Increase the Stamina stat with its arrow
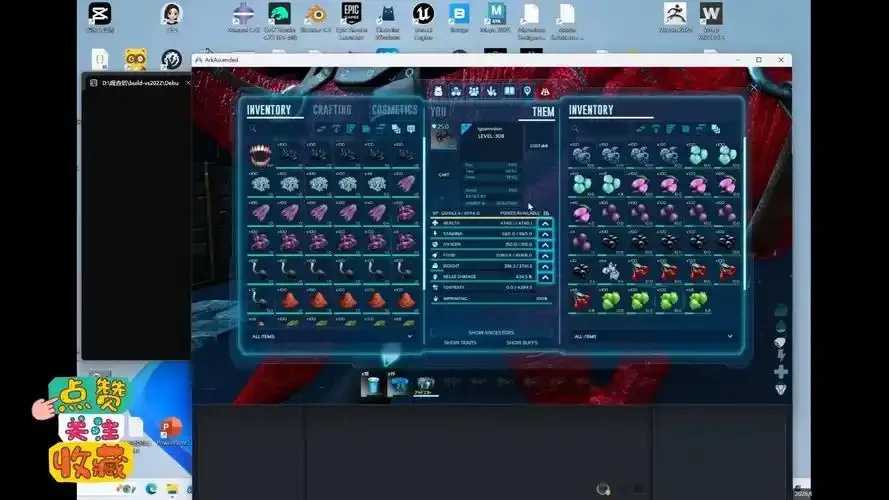This screenshot has height=500, width=889. pyautogui.click(x=545, y=234)
